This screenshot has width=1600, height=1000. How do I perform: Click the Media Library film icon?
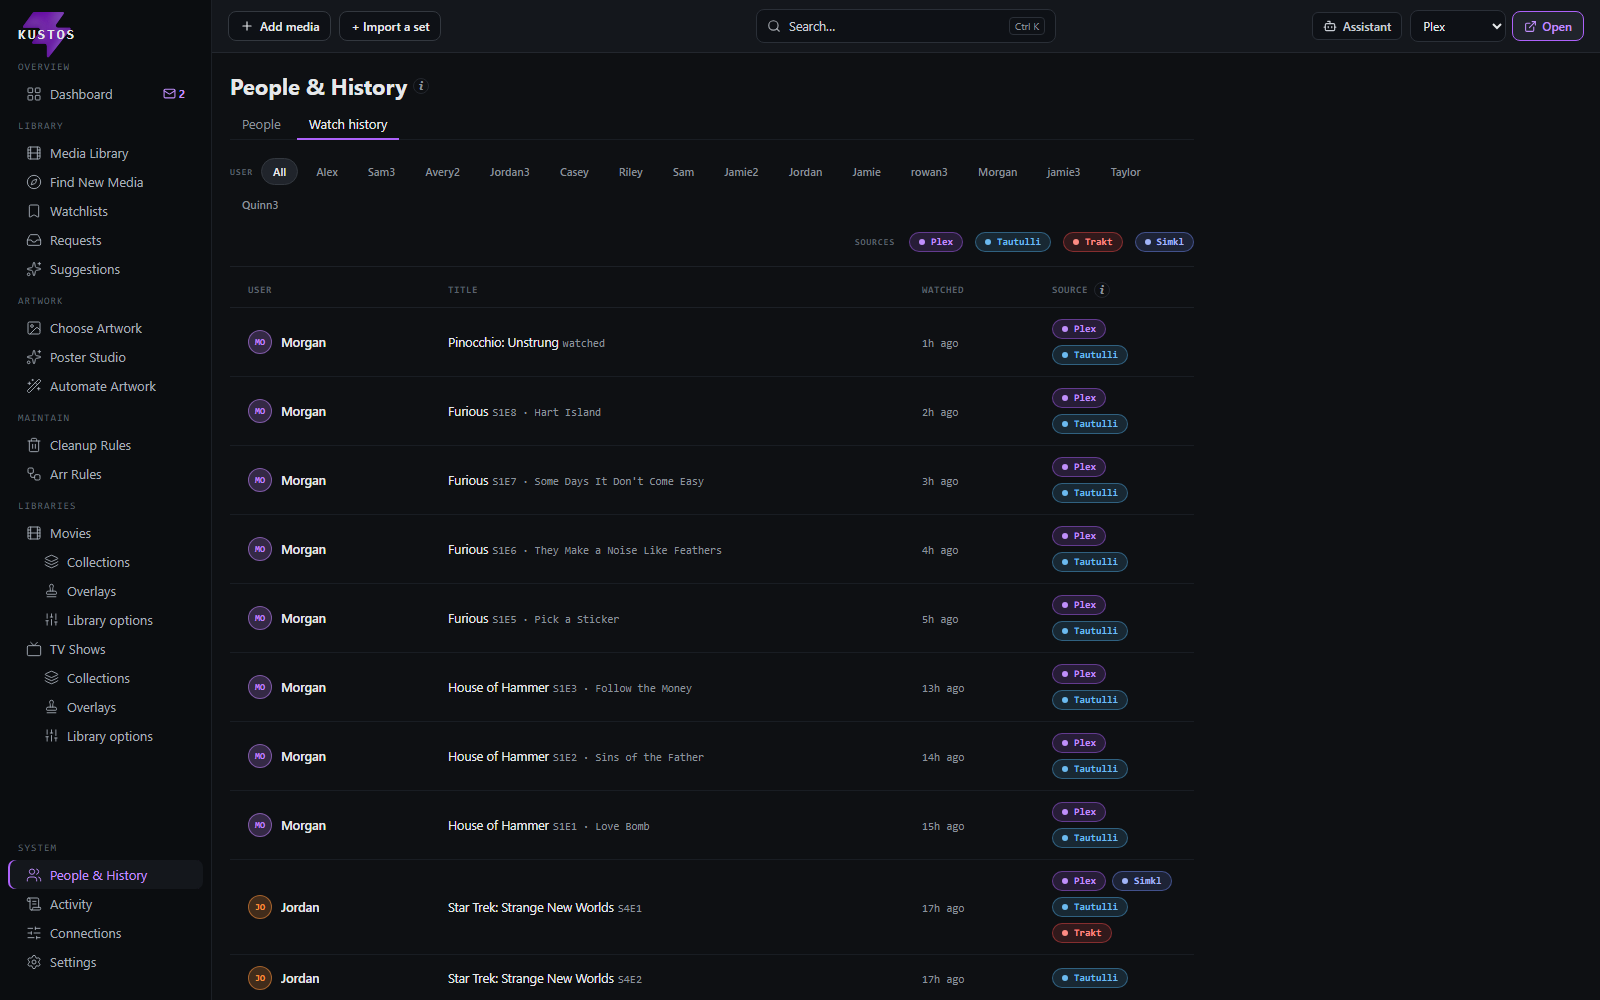click(x=34, y=153)
